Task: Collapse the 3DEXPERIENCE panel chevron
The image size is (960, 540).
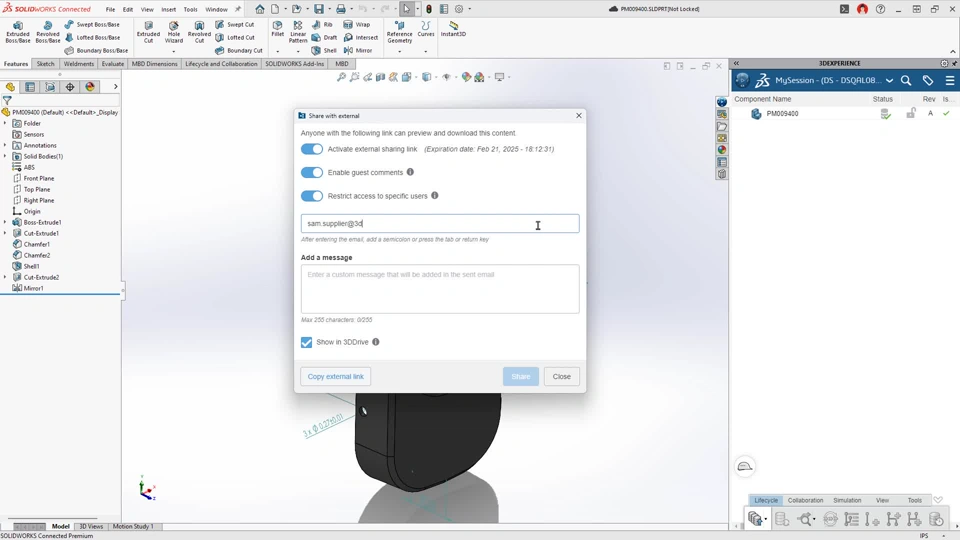Action: (x=737, y=63)
